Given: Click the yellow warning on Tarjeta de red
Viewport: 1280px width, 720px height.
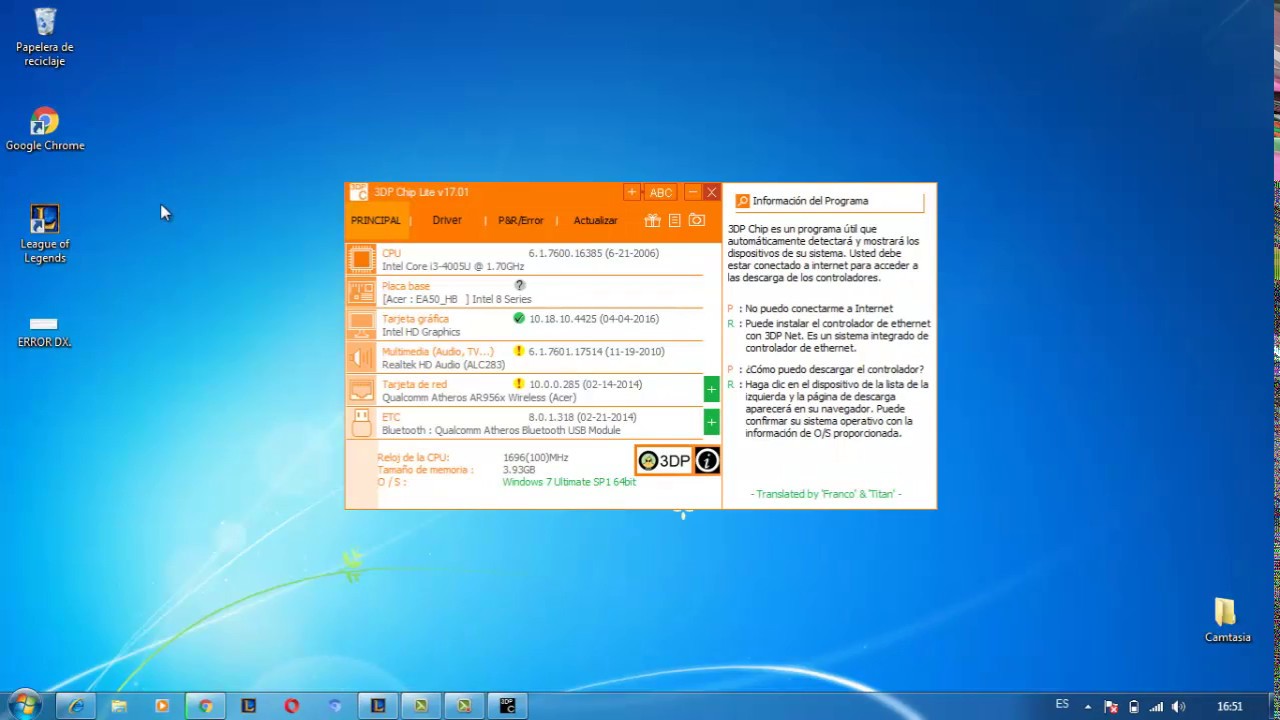Looking at the screenshot, I should 519,384.
